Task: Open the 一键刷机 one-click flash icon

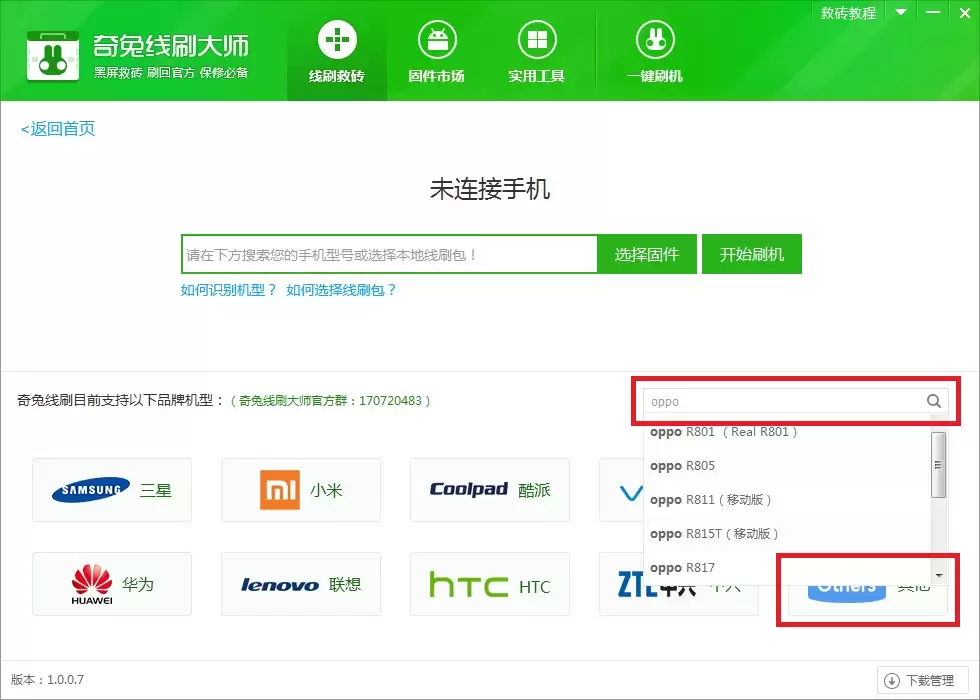Action: pyautogui.click(x=653, y=50)
